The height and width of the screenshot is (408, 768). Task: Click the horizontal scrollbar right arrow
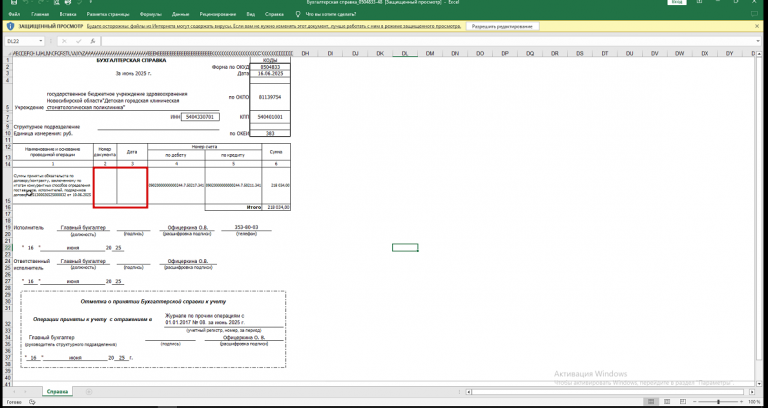(x=752, y=392)
